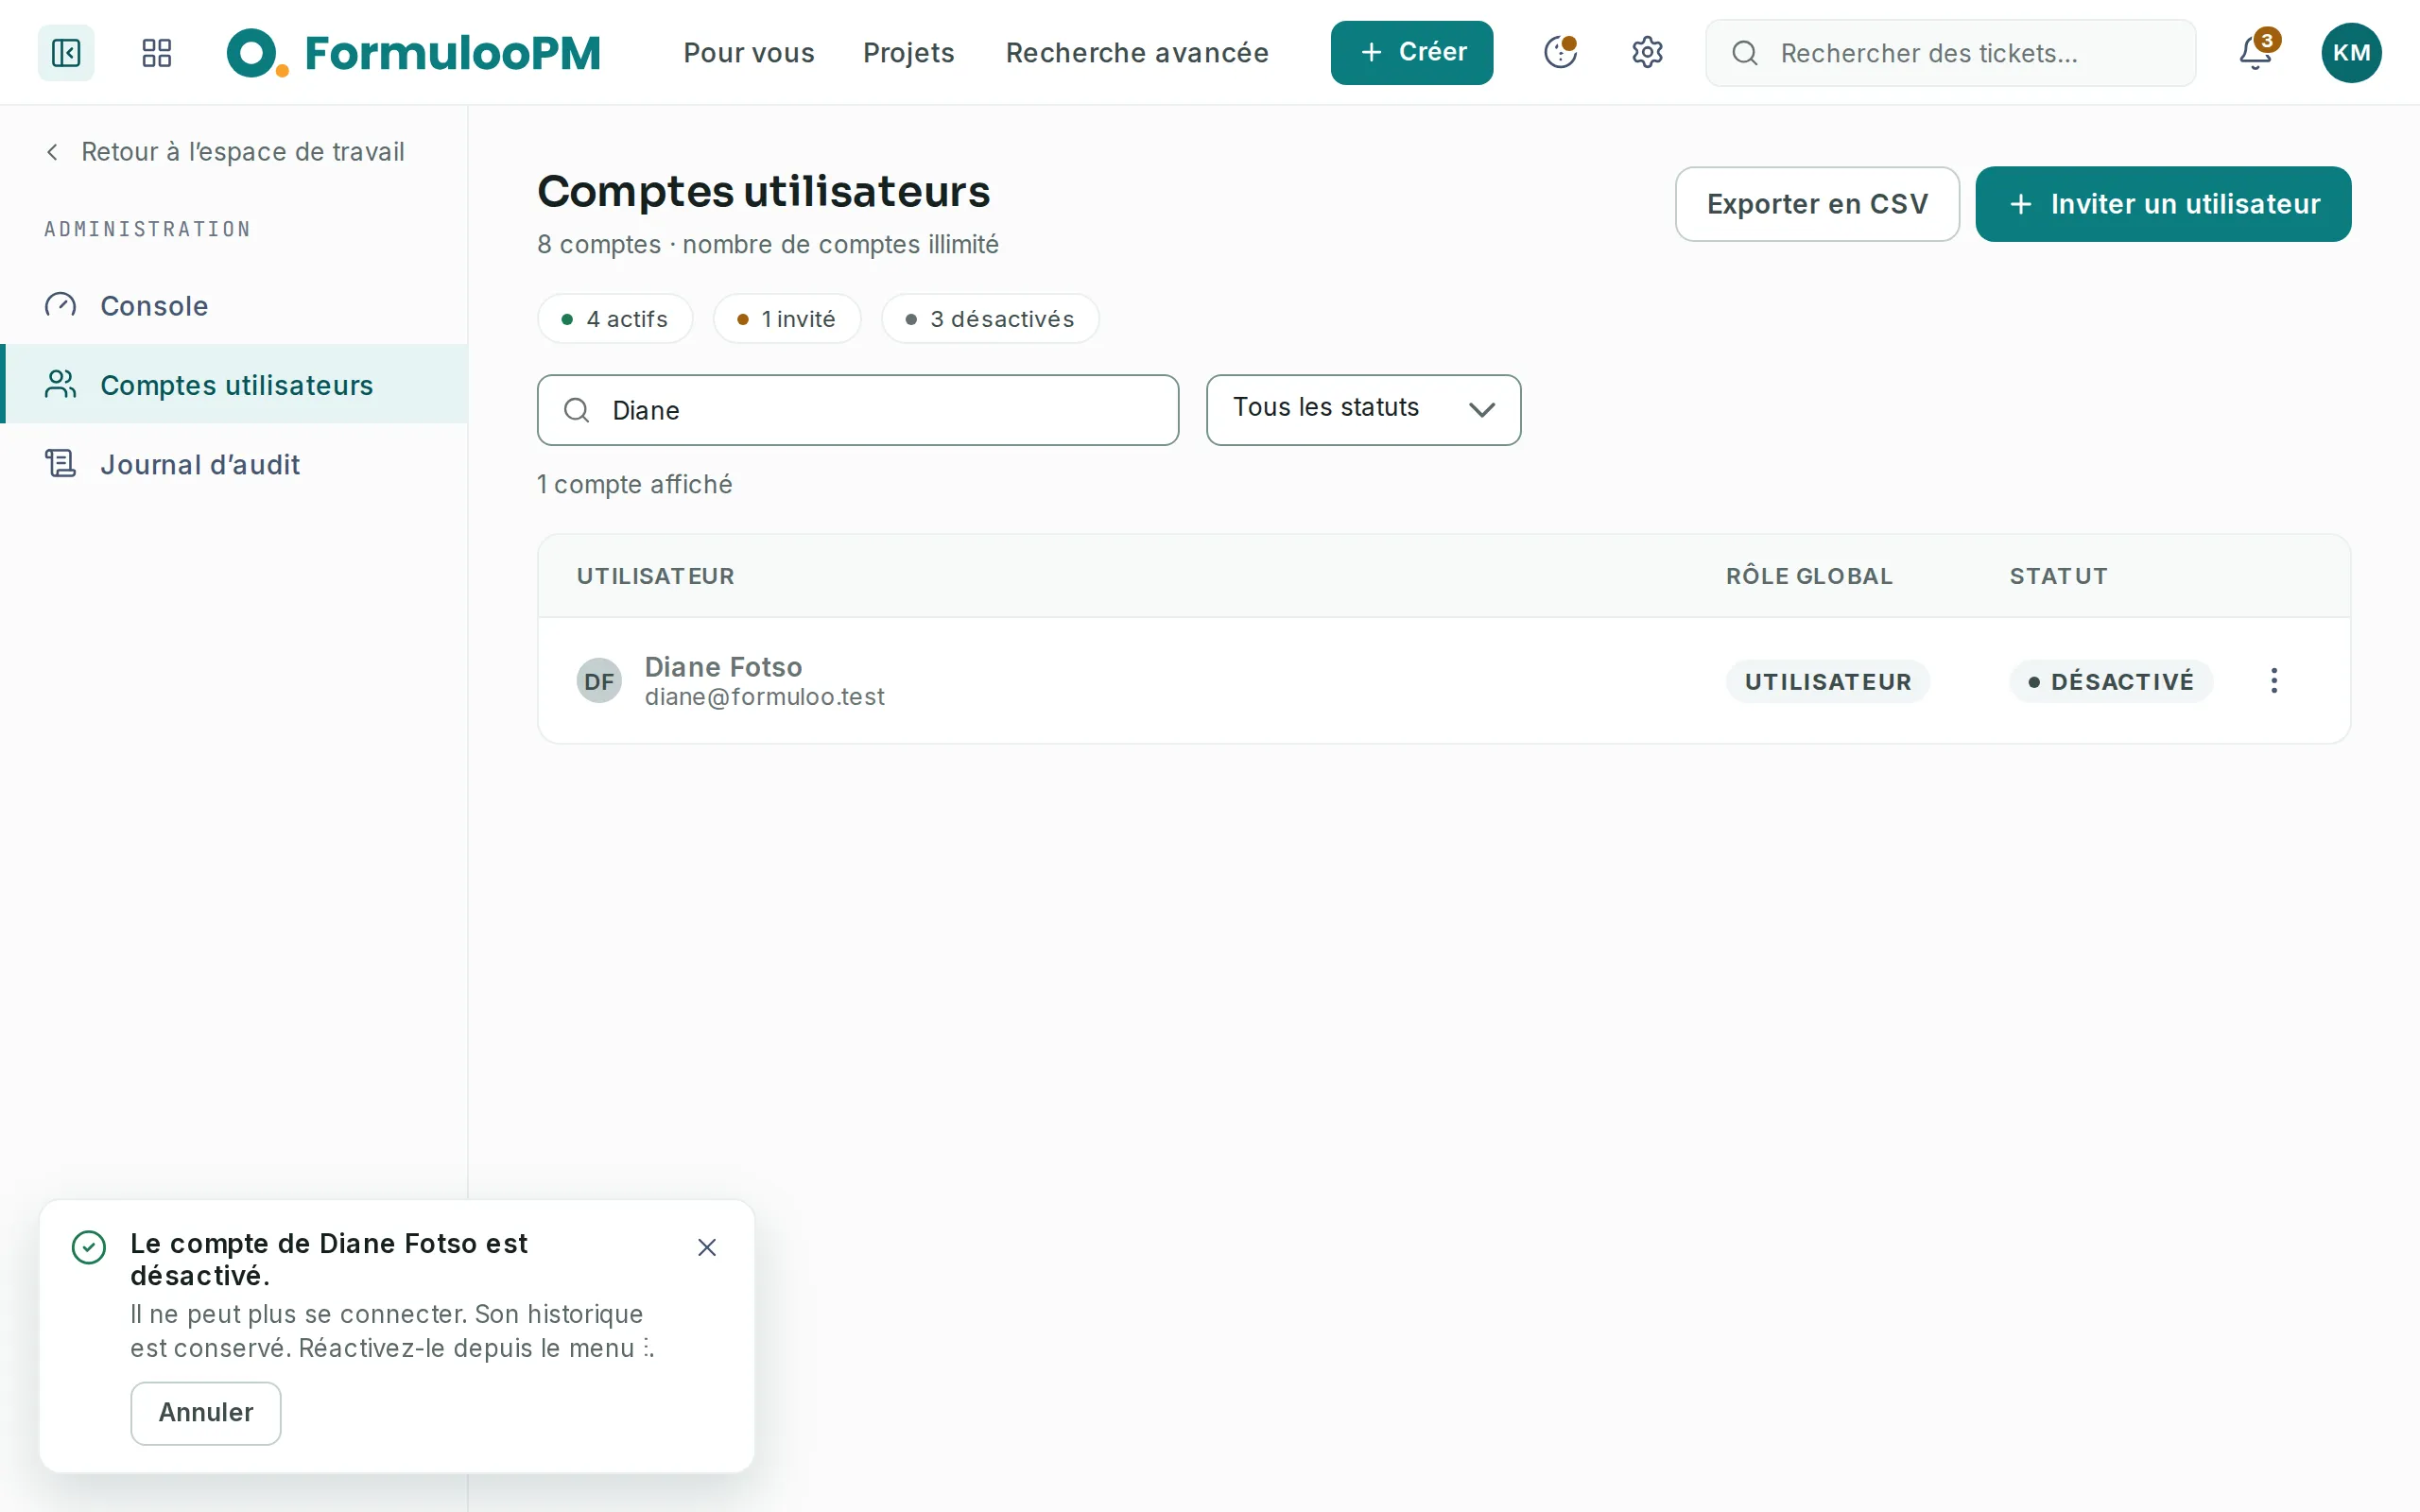Go to Recherche avancée
Image resolution: width=2420 pixels, height=1512 pixels.
[1137, 52]
